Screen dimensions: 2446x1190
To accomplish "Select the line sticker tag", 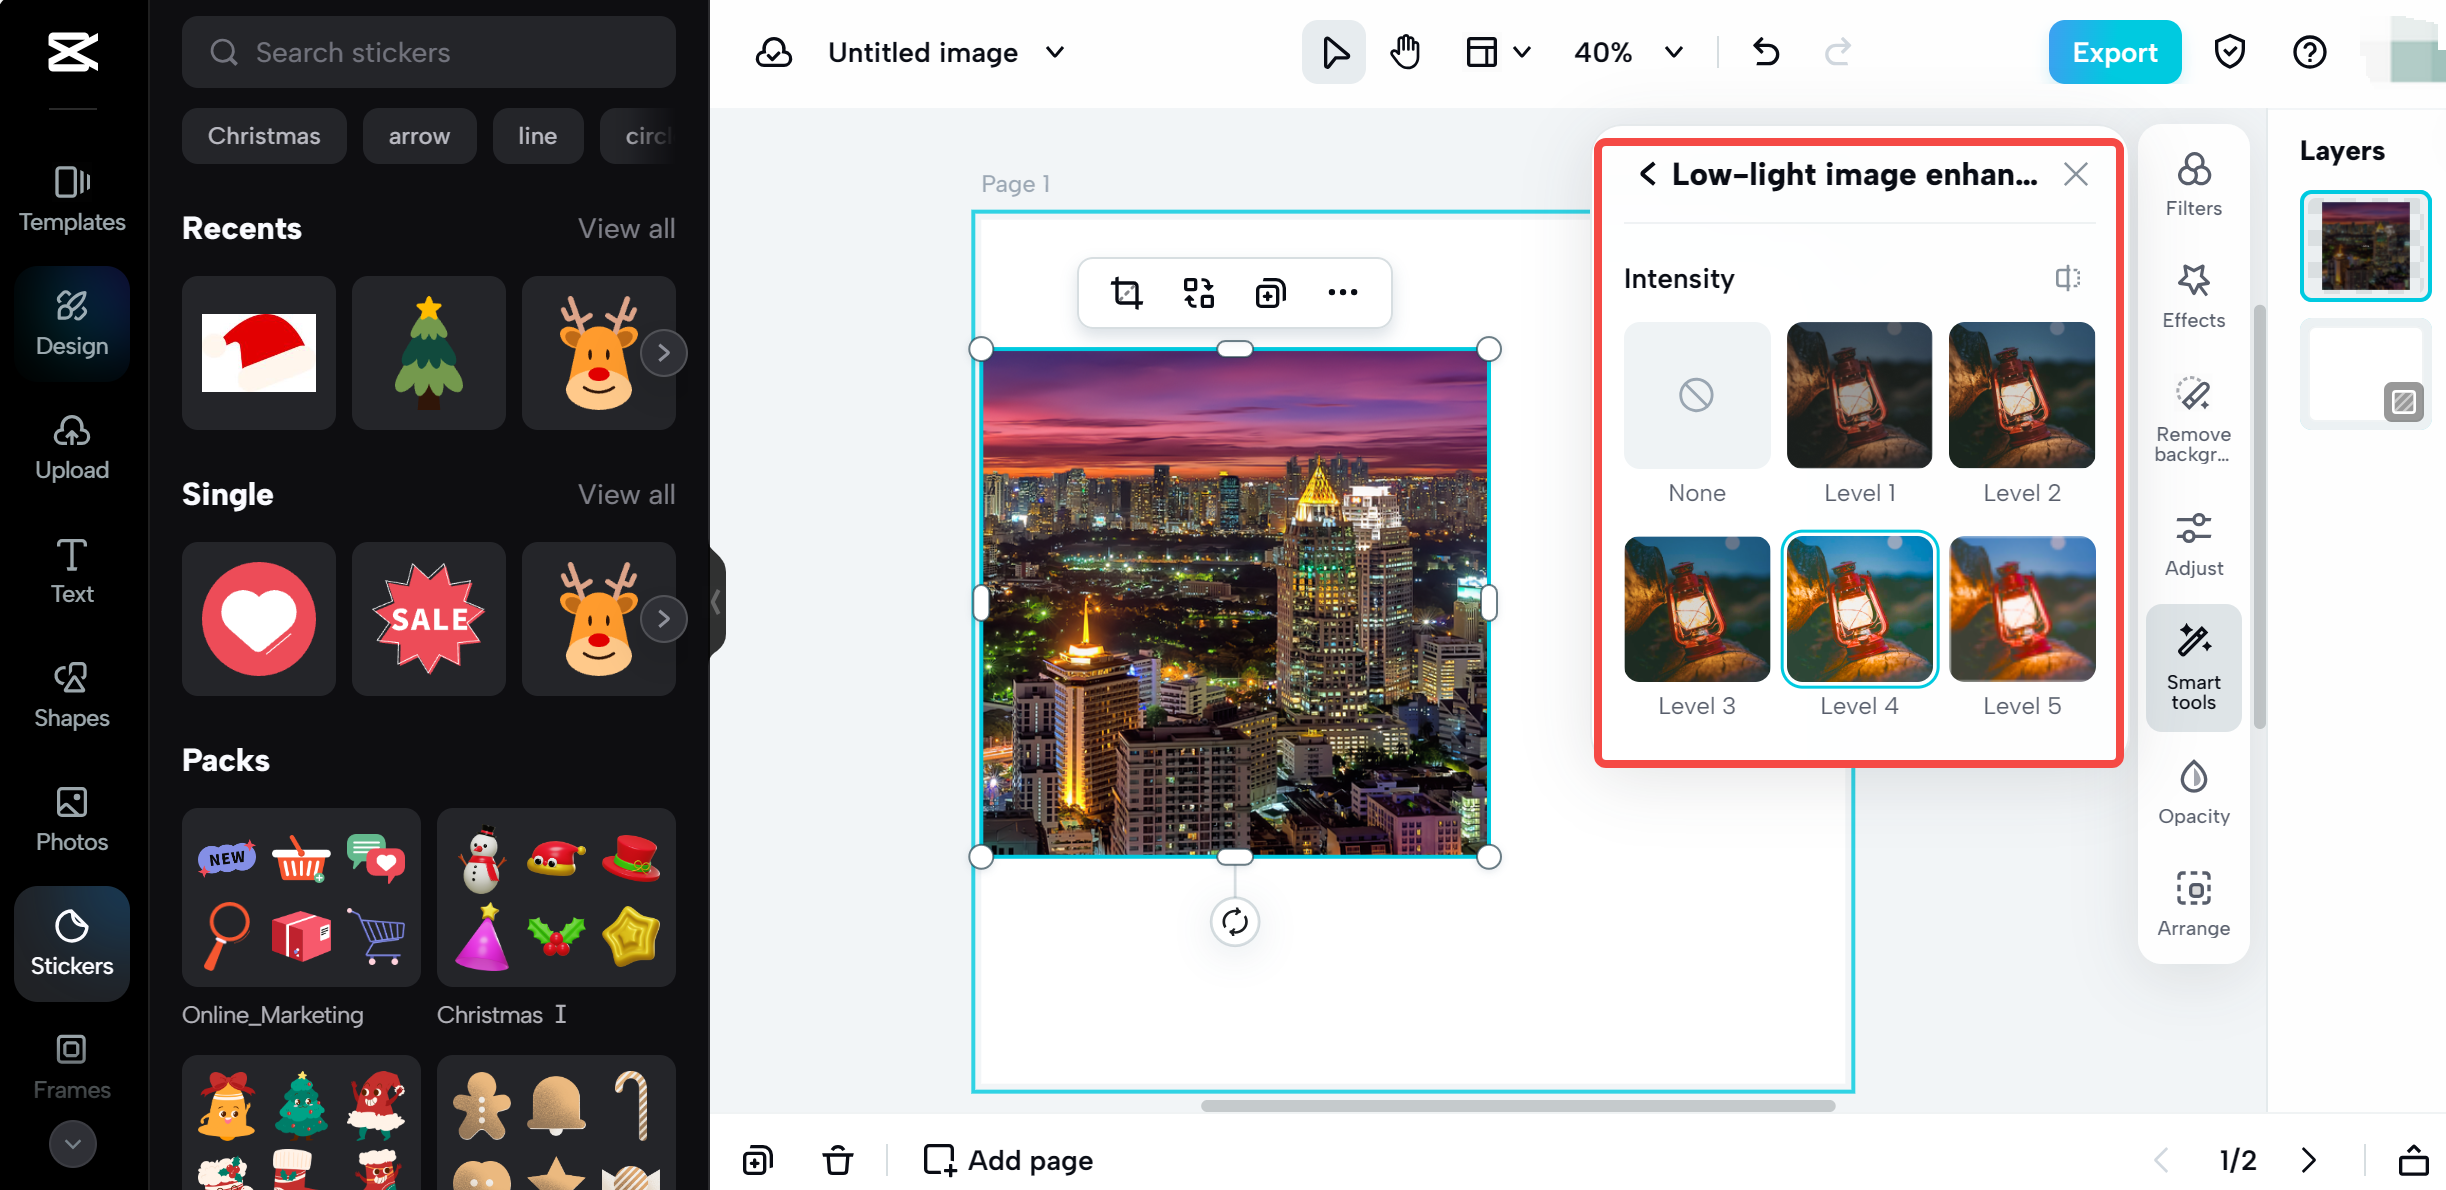I will pyautogui.click(x=537, y=136).
